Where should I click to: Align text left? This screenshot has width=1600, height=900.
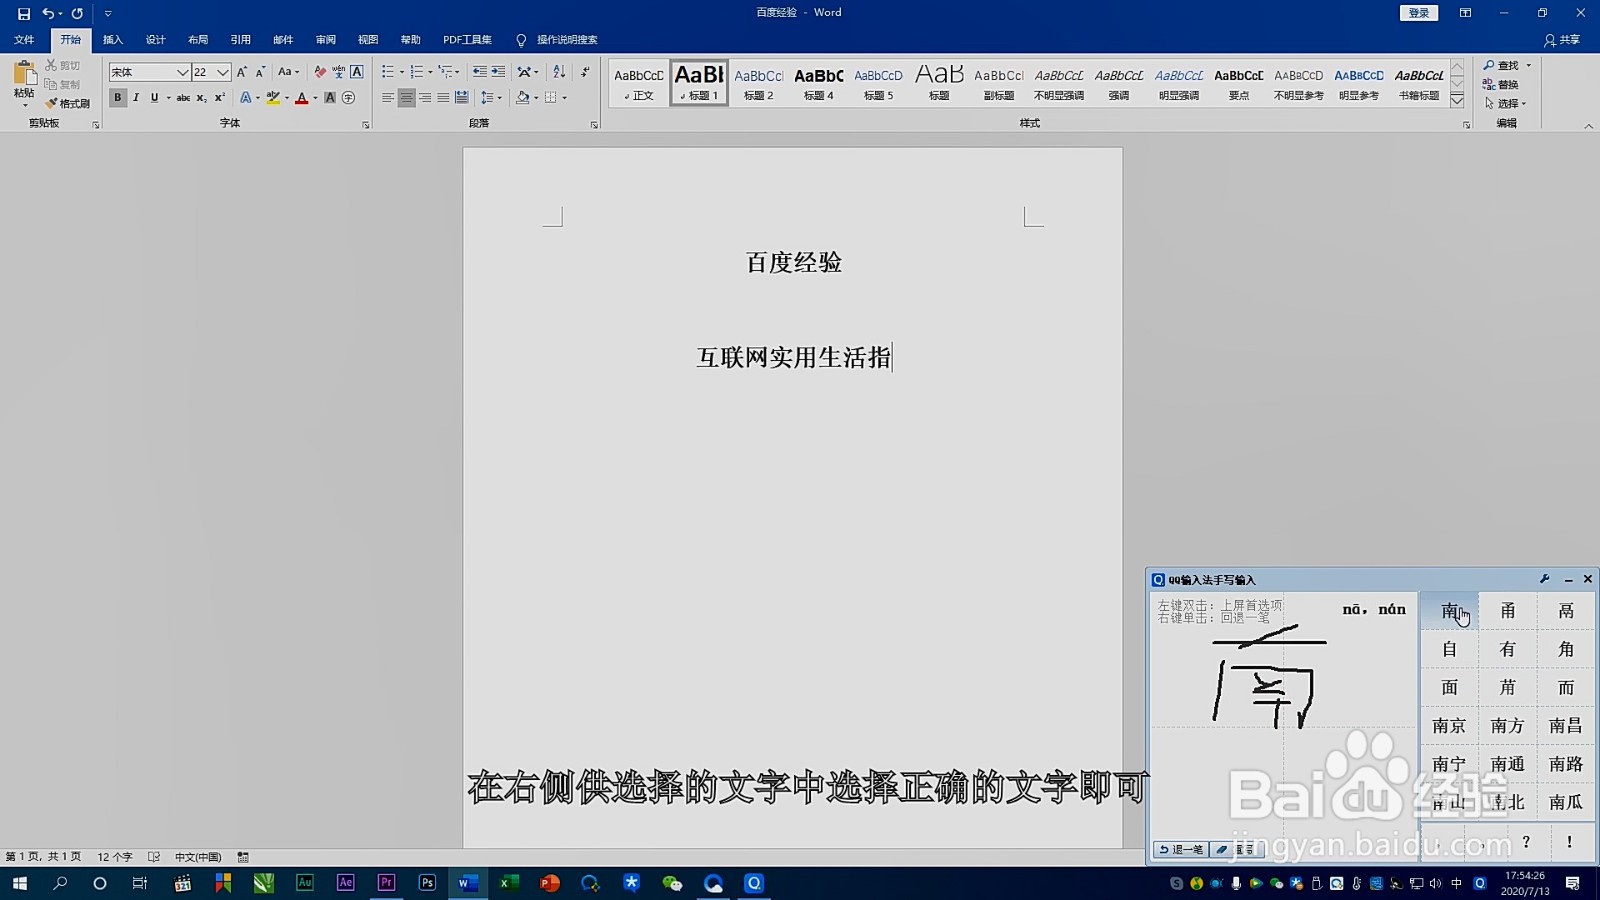pos(388,98)
